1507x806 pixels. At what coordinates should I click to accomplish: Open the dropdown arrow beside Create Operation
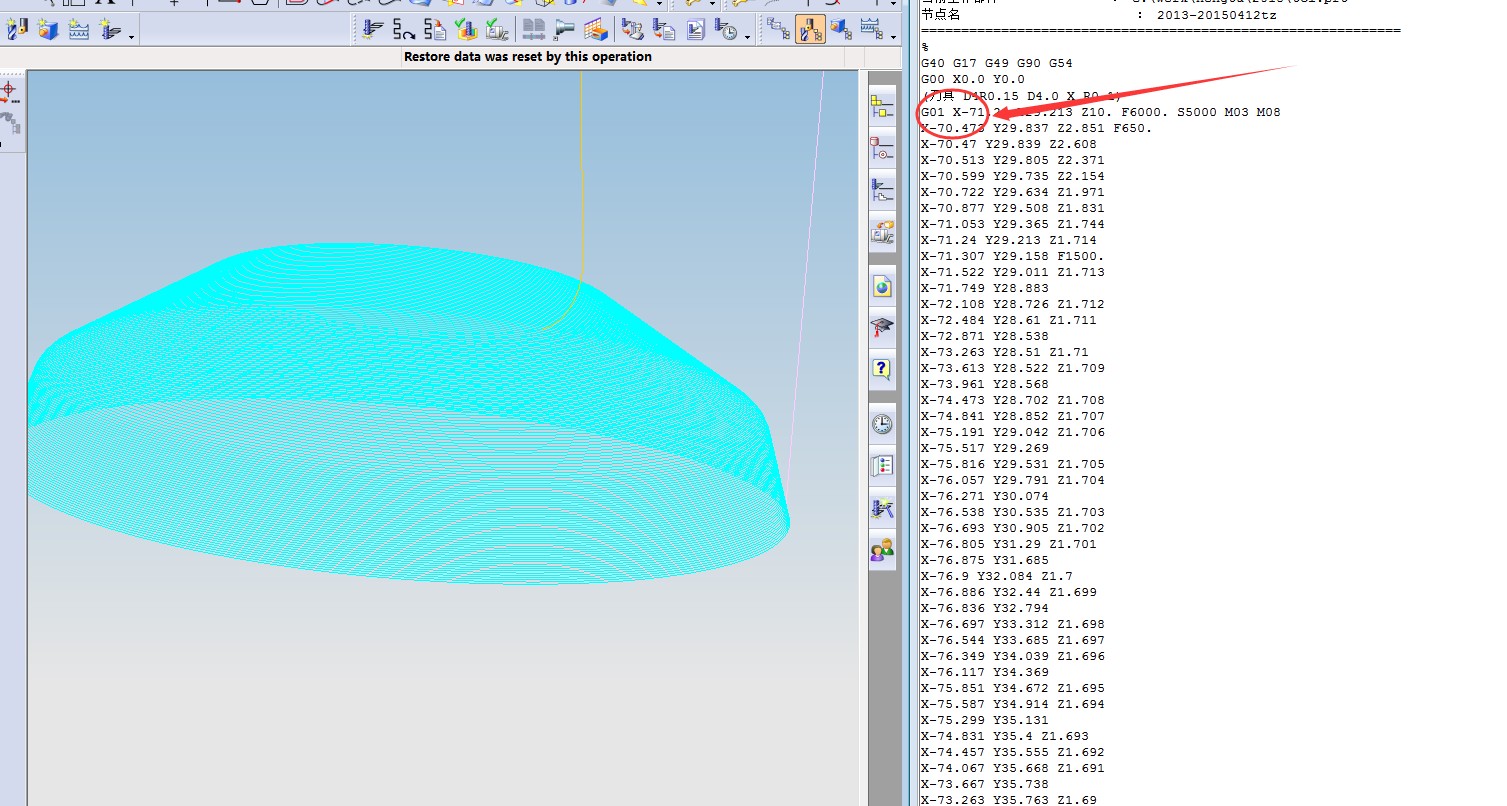tap(132, 36)
